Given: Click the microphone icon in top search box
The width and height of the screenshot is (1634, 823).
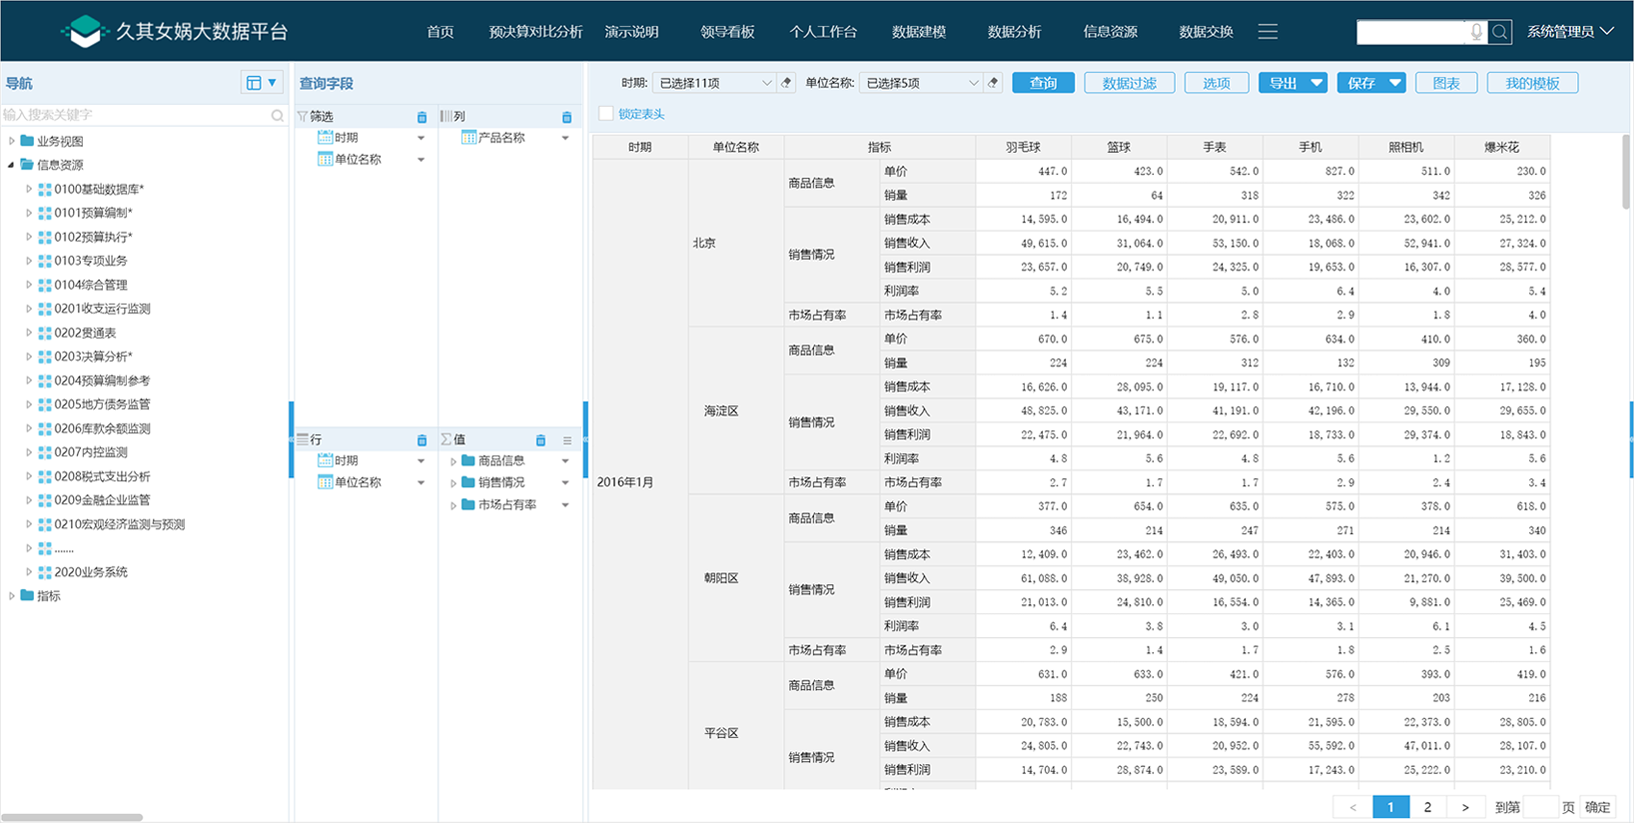Looking at the screenshot, I should coord(1476,32).
